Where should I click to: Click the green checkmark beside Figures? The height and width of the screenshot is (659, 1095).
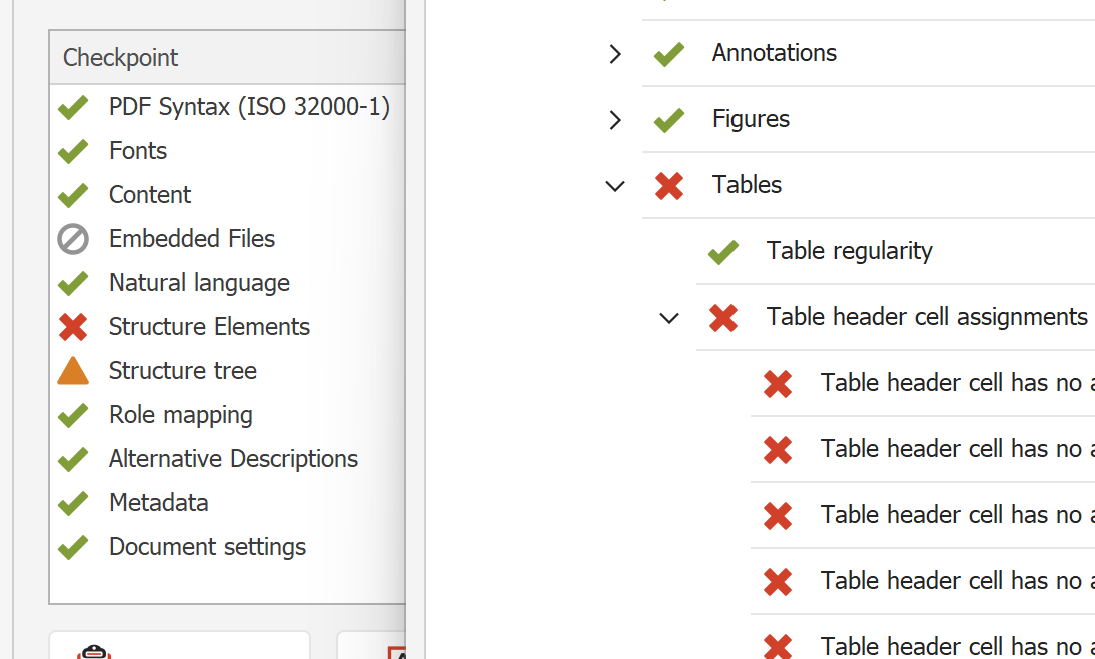coord(669,119)
